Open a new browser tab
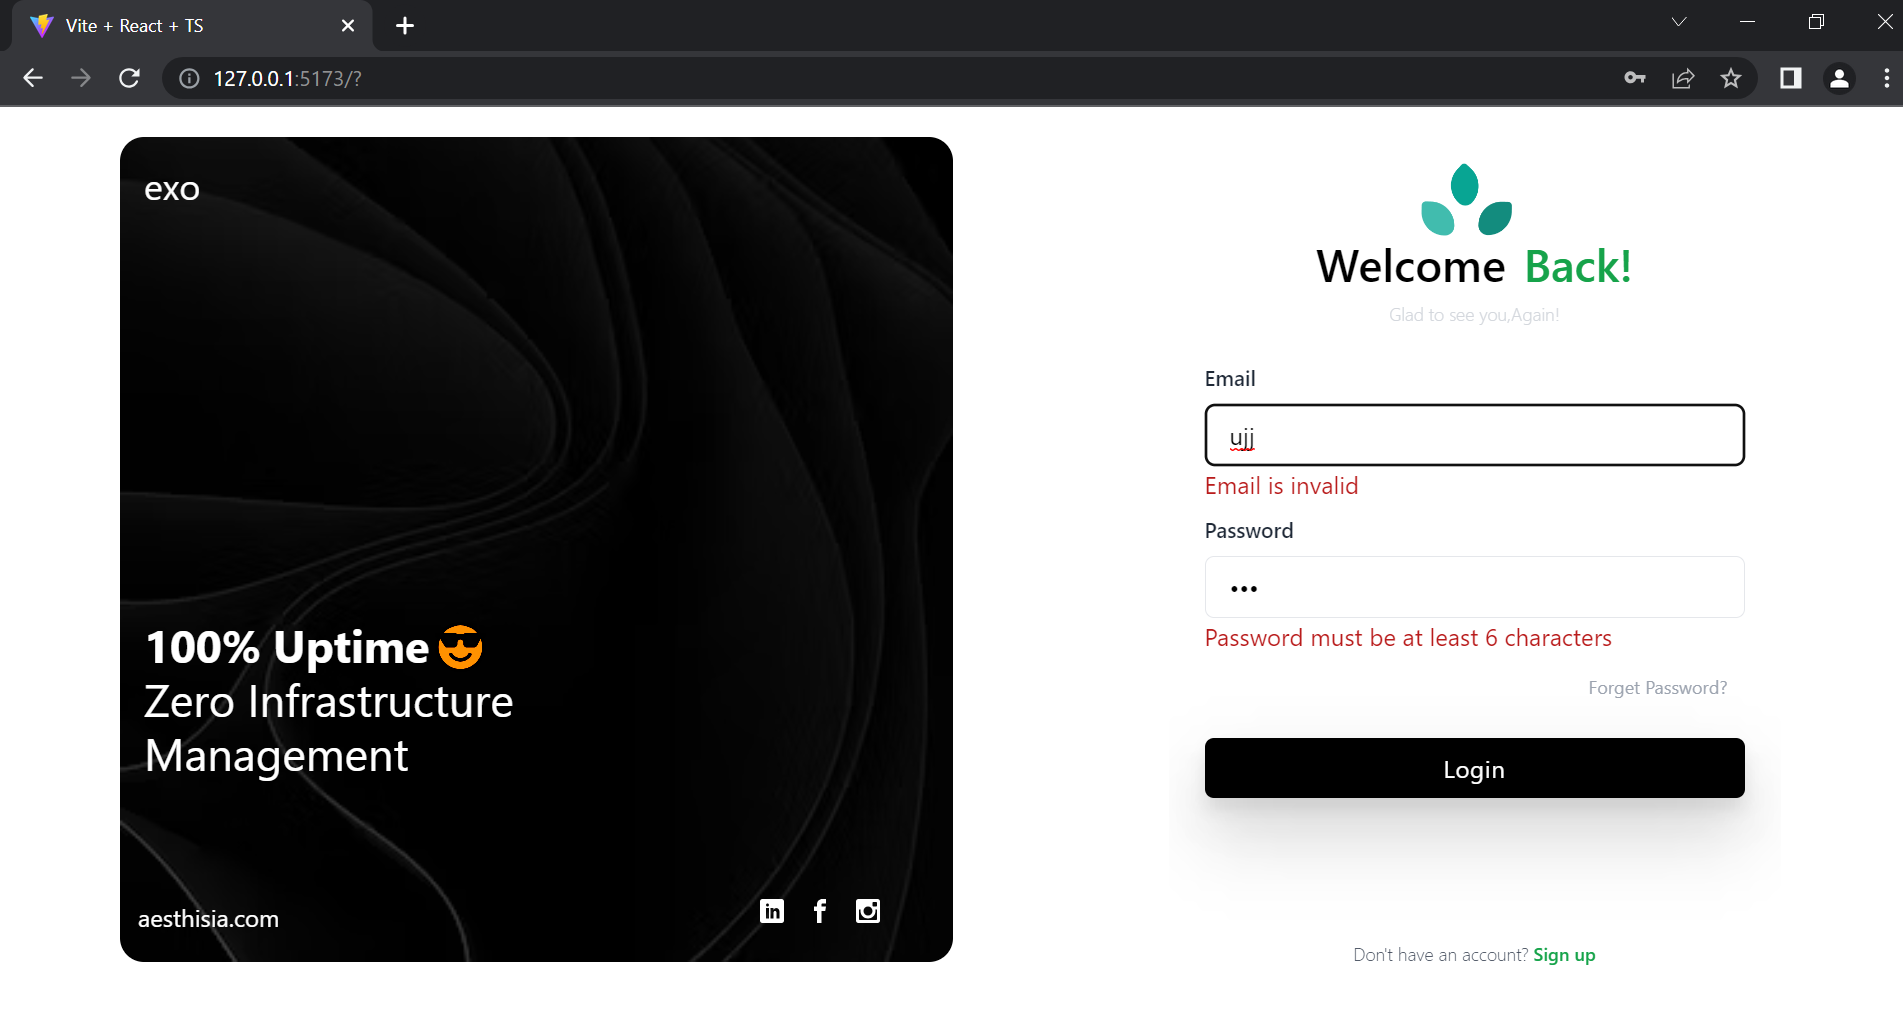This screenshot has width=1903, height=1010. click(405, 26)
